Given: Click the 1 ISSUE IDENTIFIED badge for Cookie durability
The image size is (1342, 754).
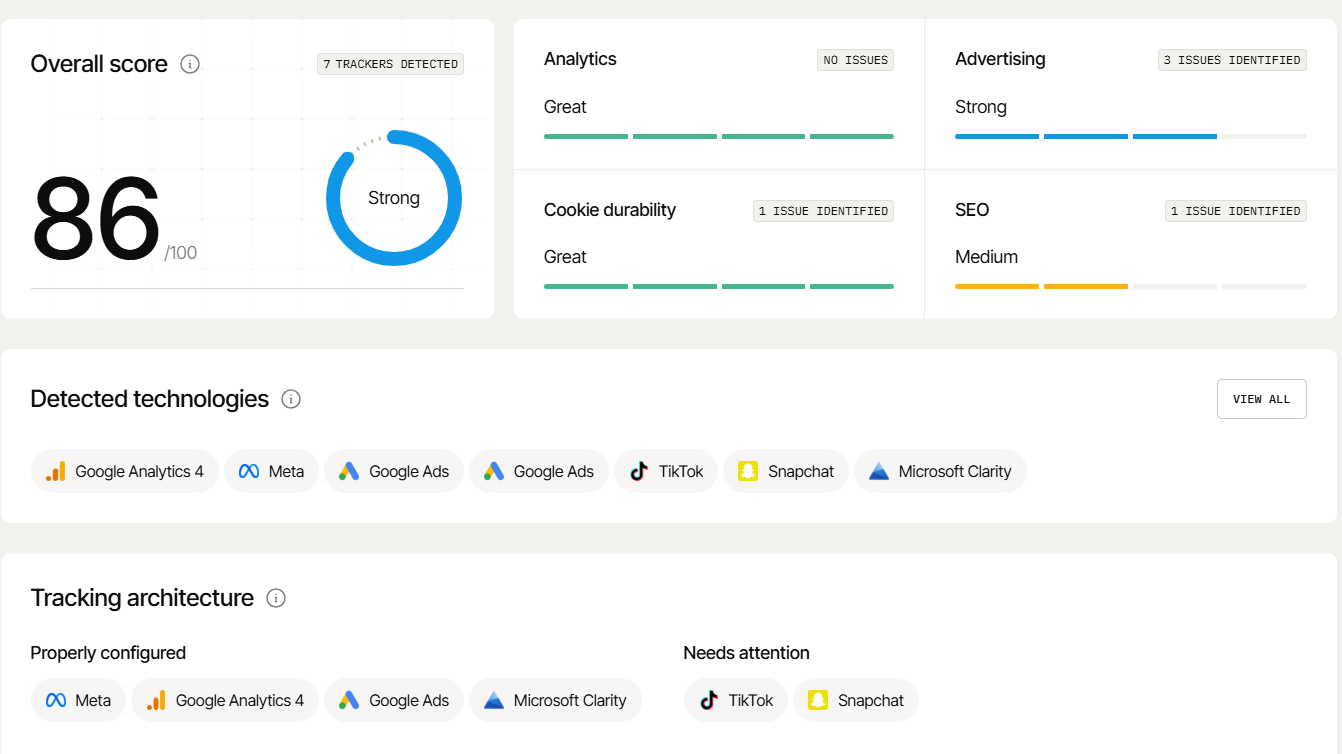Looking at the screenshot, I should 823,211.
